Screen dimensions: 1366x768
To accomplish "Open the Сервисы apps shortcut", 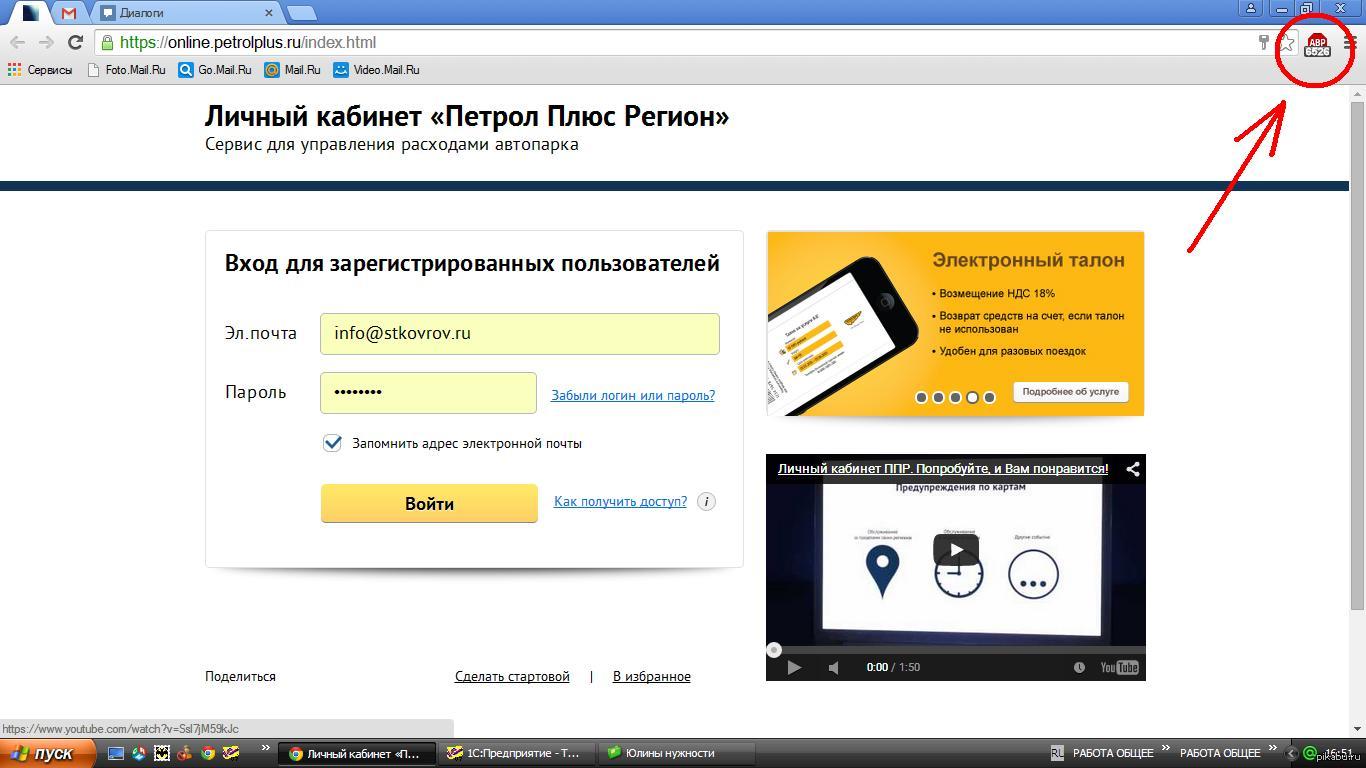I will click(x=40, y=70).
